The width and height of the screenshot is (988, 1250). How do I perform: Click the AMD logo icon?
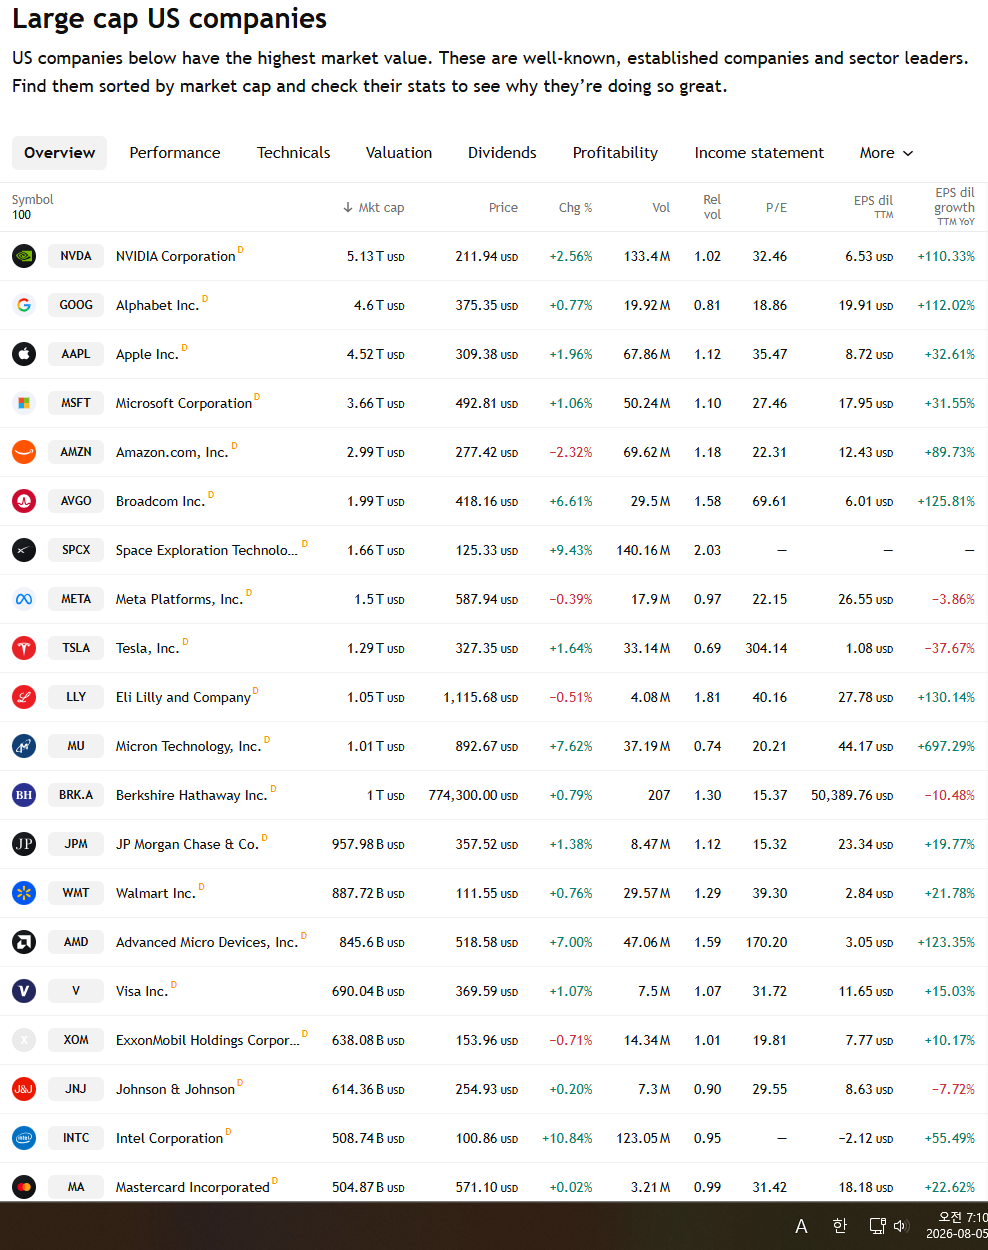pos(24,942)
